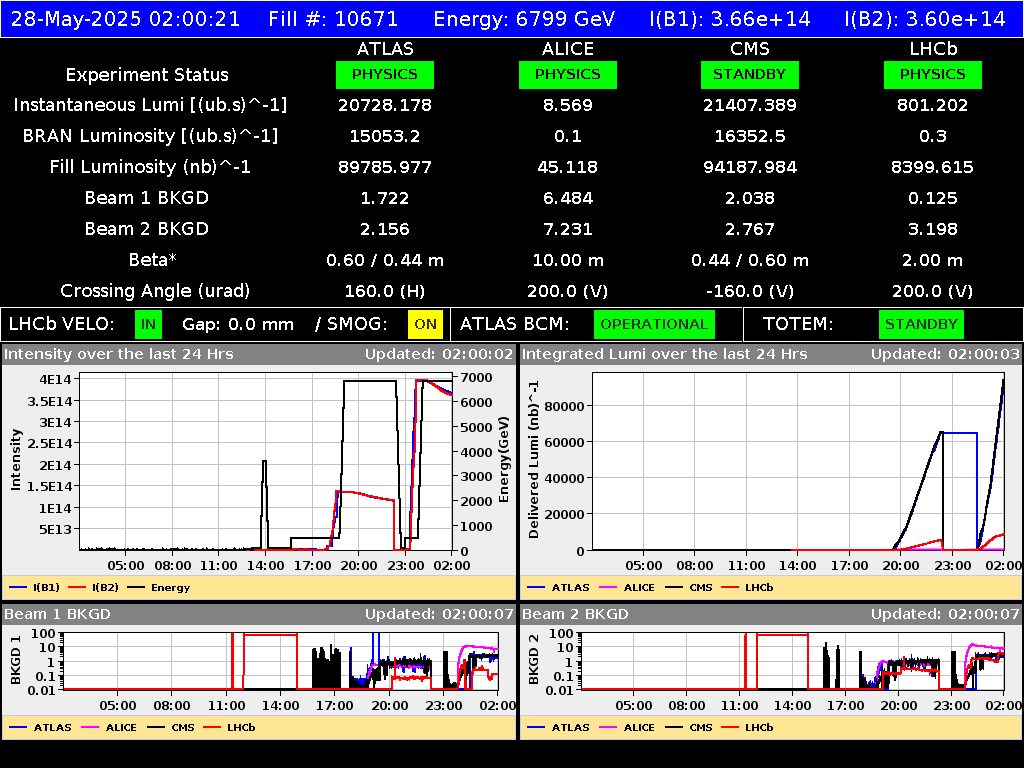Select LHCb Beta* 2.00 m
This screenshot has height=768, width=1024.
tap(933, 261)
